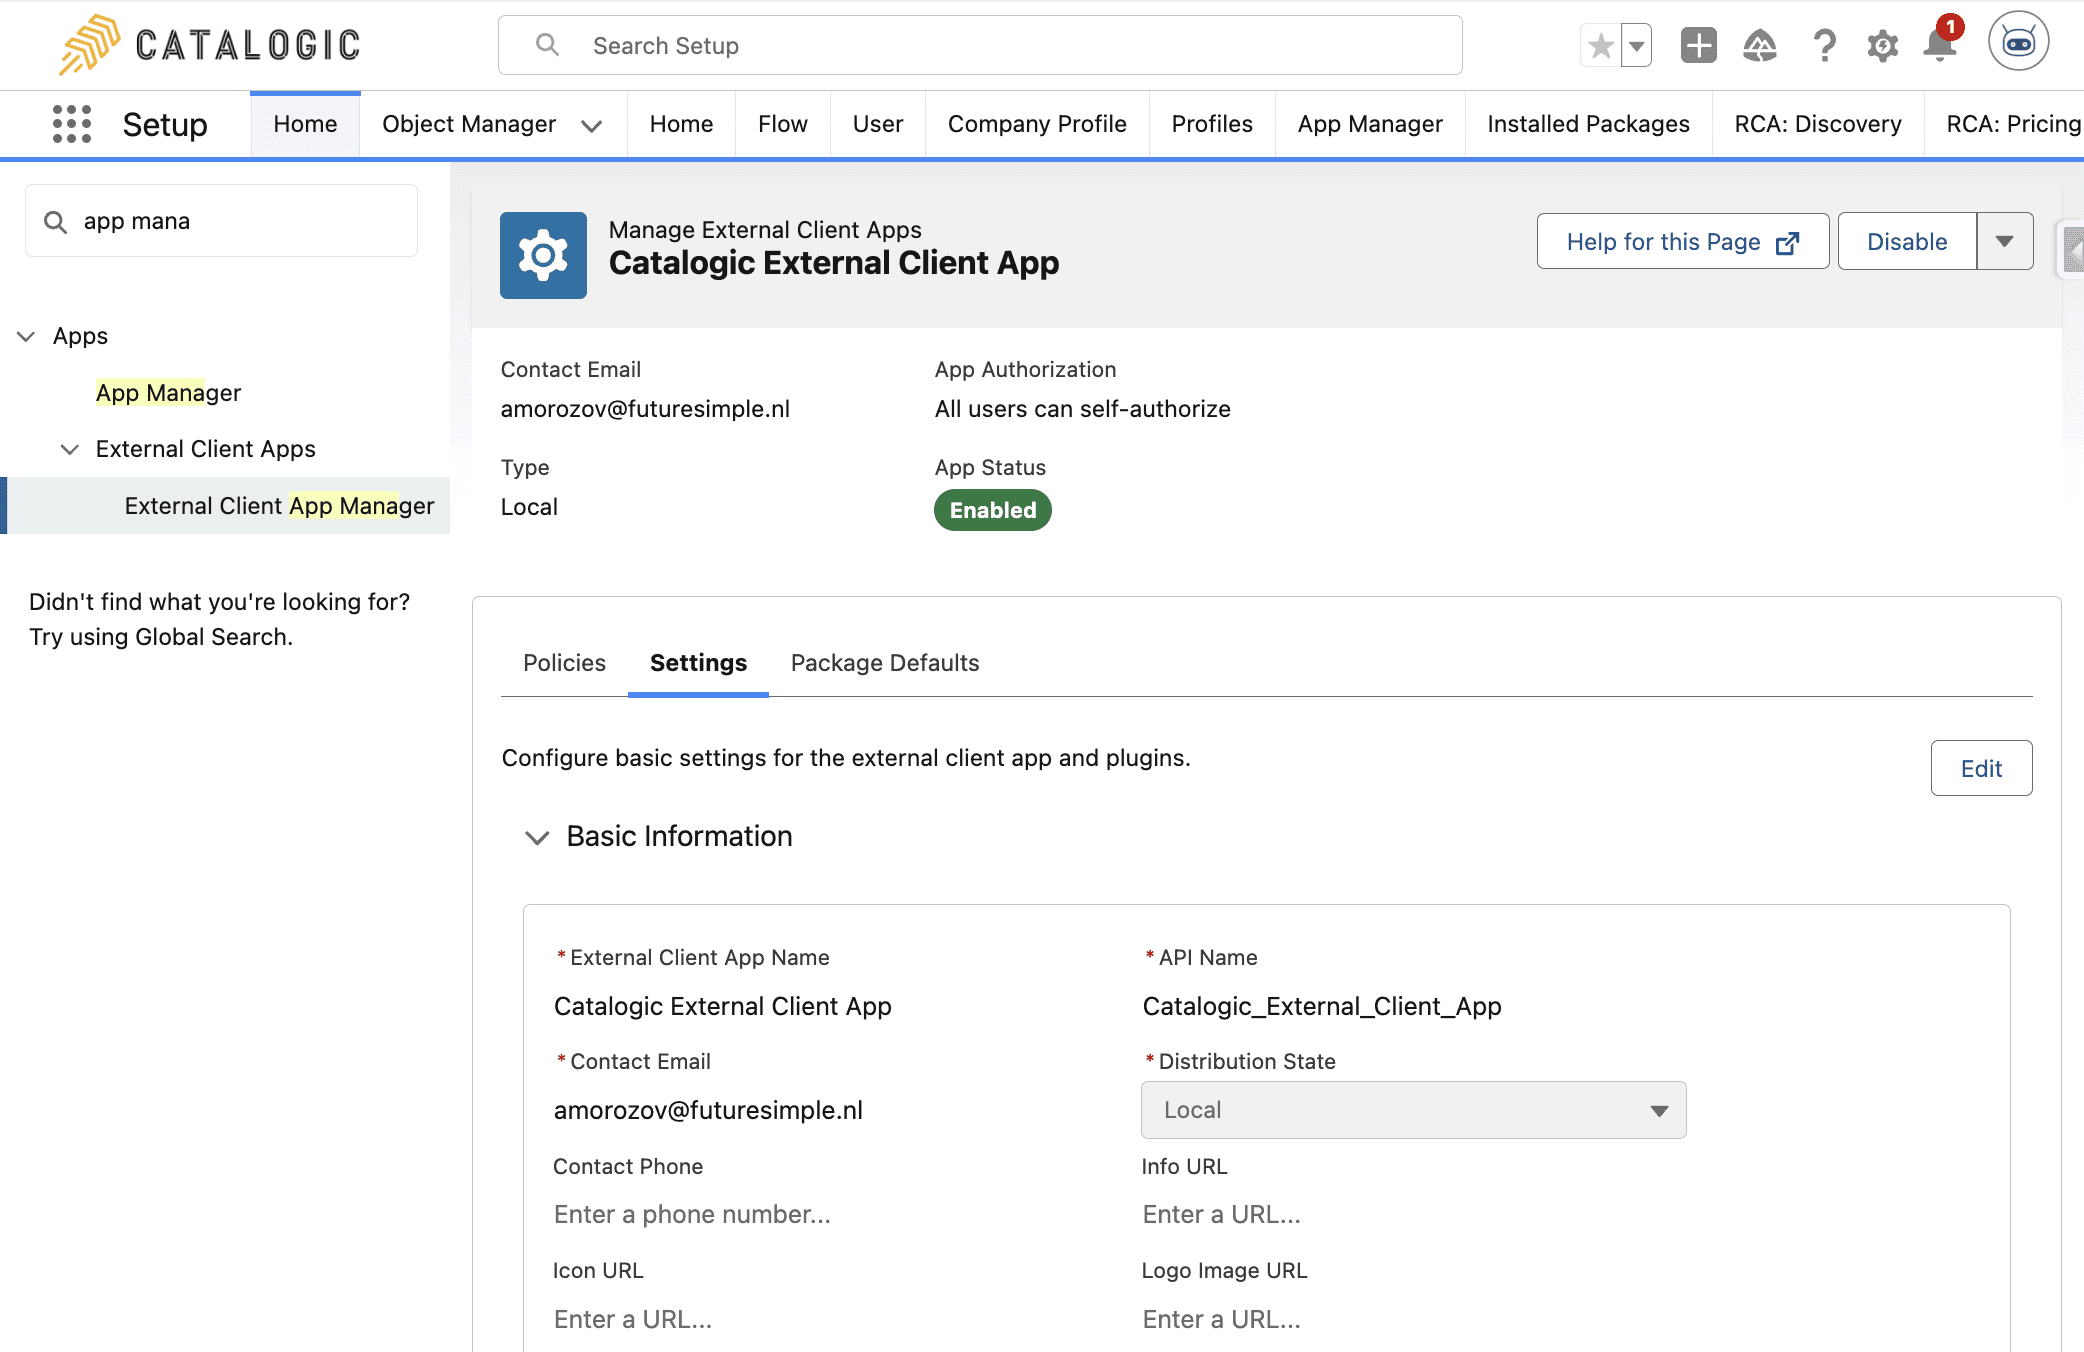Open the Global Actions plus icon

pos(1698,46)
